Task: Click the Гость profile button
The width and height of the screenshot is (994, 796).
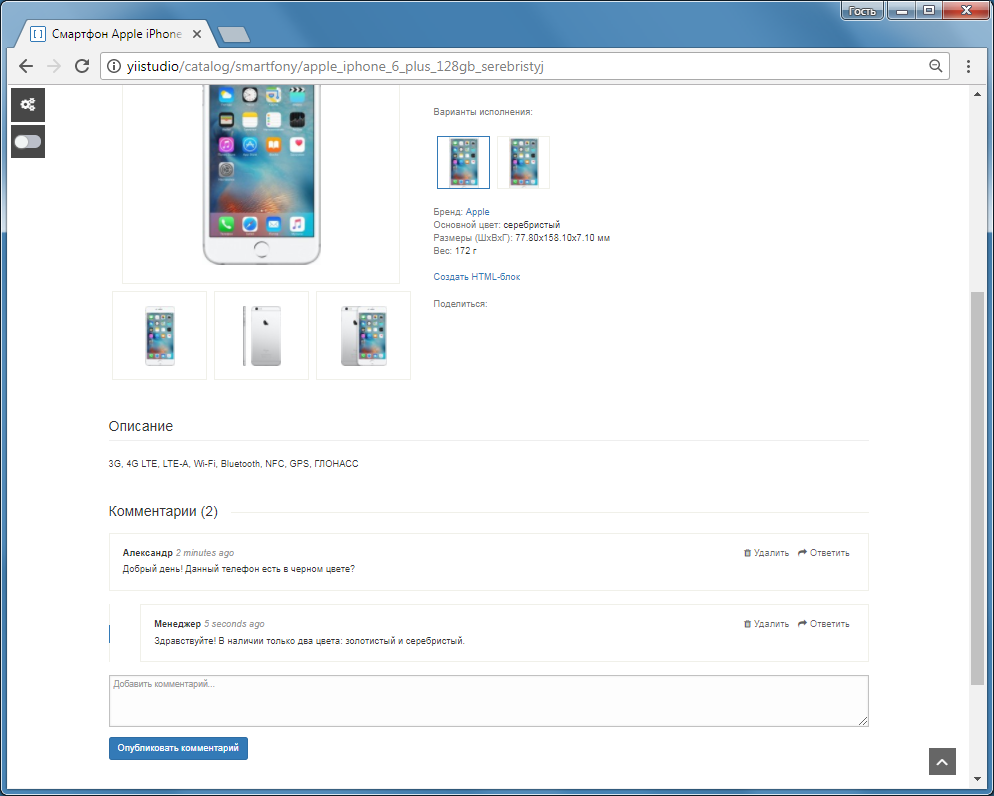Action: click(862, 11)
